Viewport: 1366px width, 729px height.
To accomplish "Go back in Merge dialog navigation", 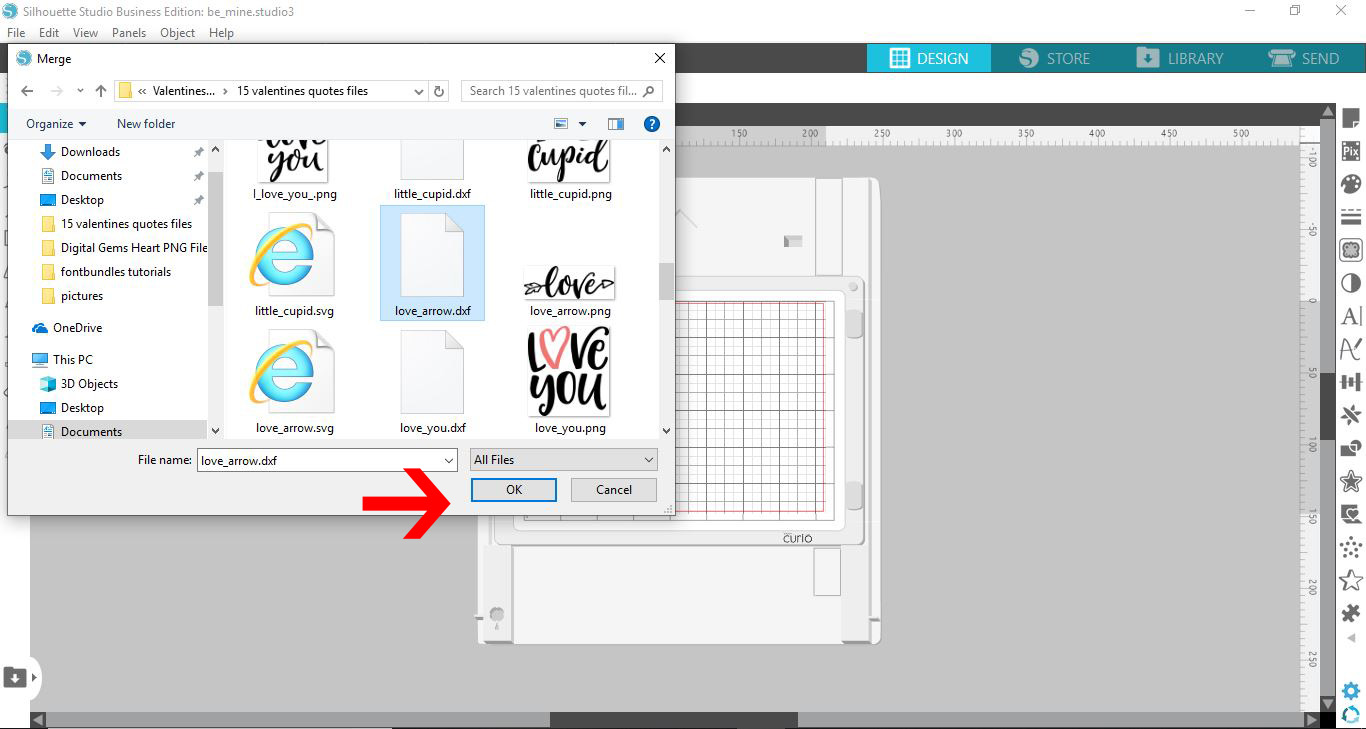I will (x=27, y=91).
